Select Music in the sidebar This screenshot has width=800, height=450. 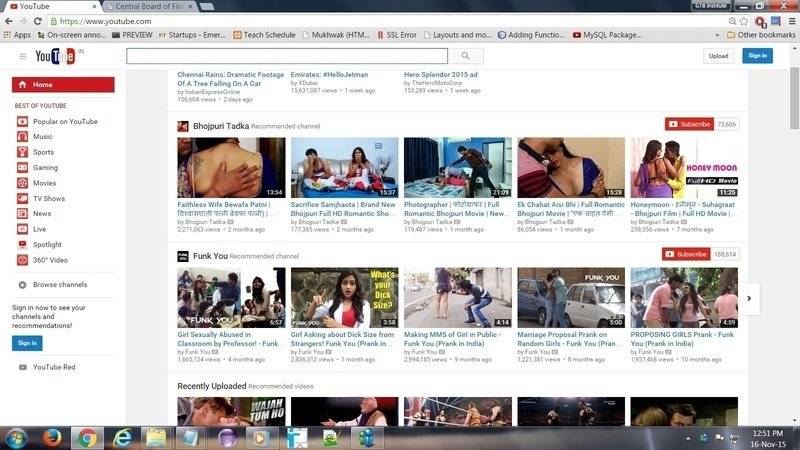[x=42, y=136]
